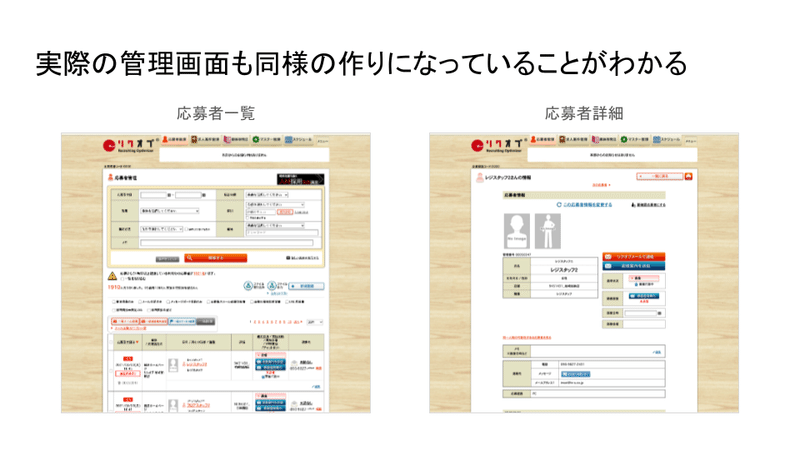Tick the checkbox beneath the small orange form button
This screenshot has width=800, height=450.
[x=248, y=218]
